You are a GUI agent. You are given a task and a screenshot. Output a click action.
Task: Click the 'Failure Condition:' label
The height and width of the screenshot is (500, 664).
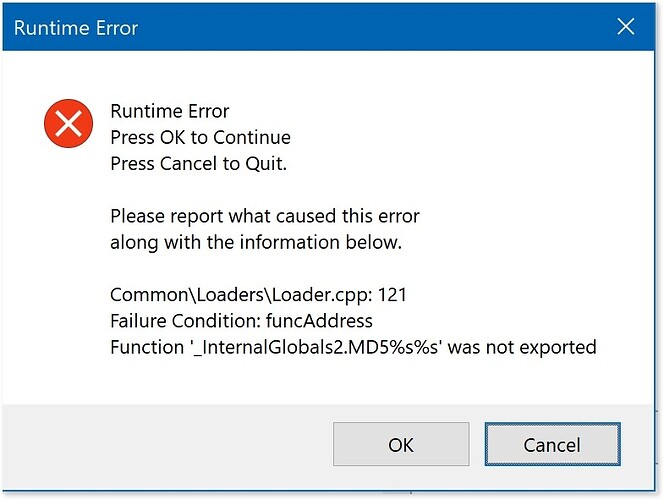(x=185, y=321)
